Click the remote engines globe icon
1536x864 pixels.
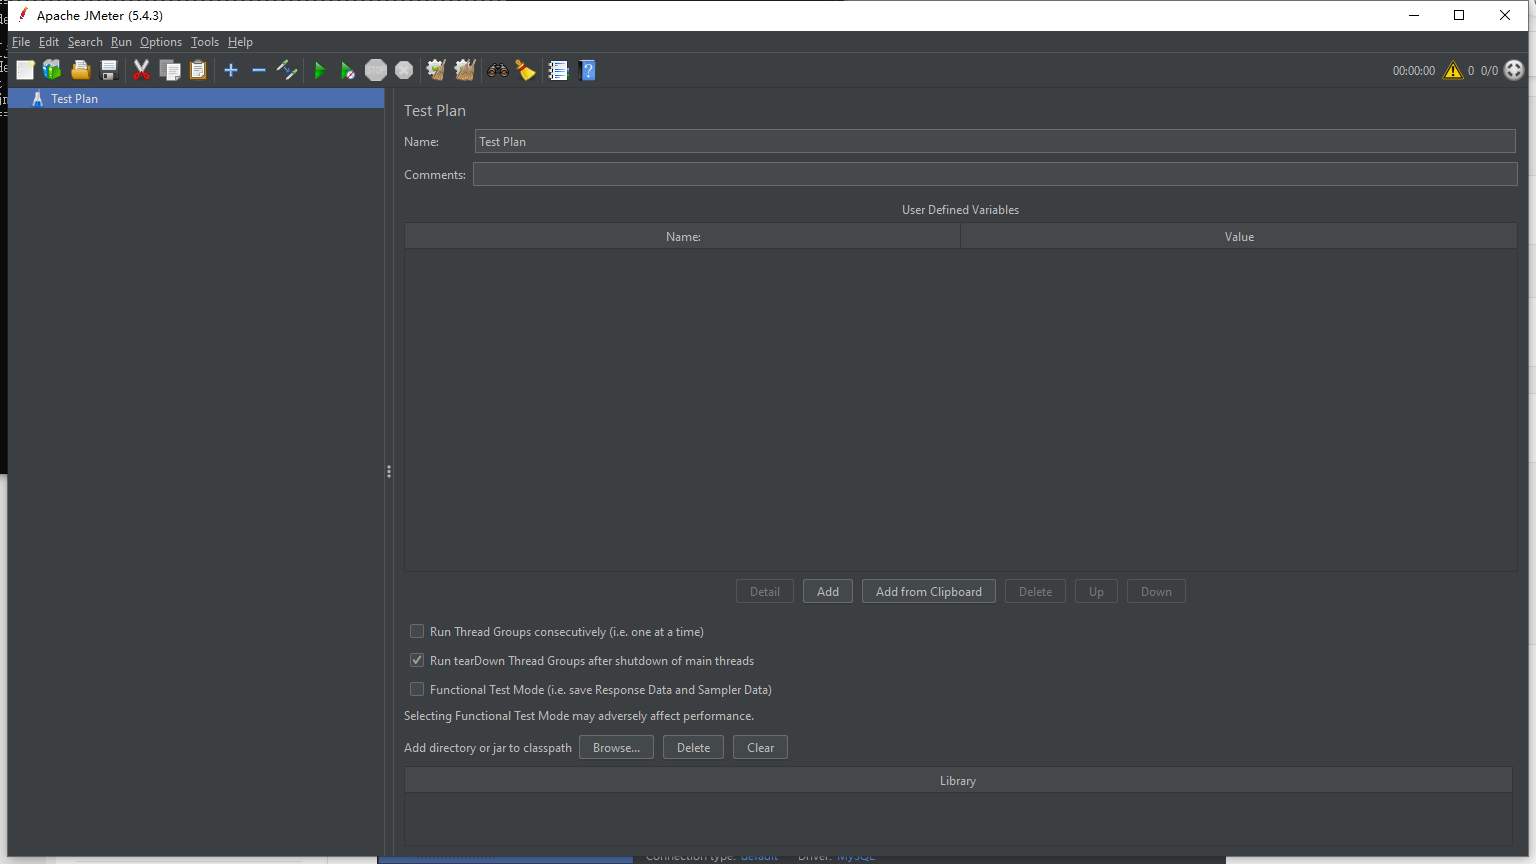tap(1514, 70)
